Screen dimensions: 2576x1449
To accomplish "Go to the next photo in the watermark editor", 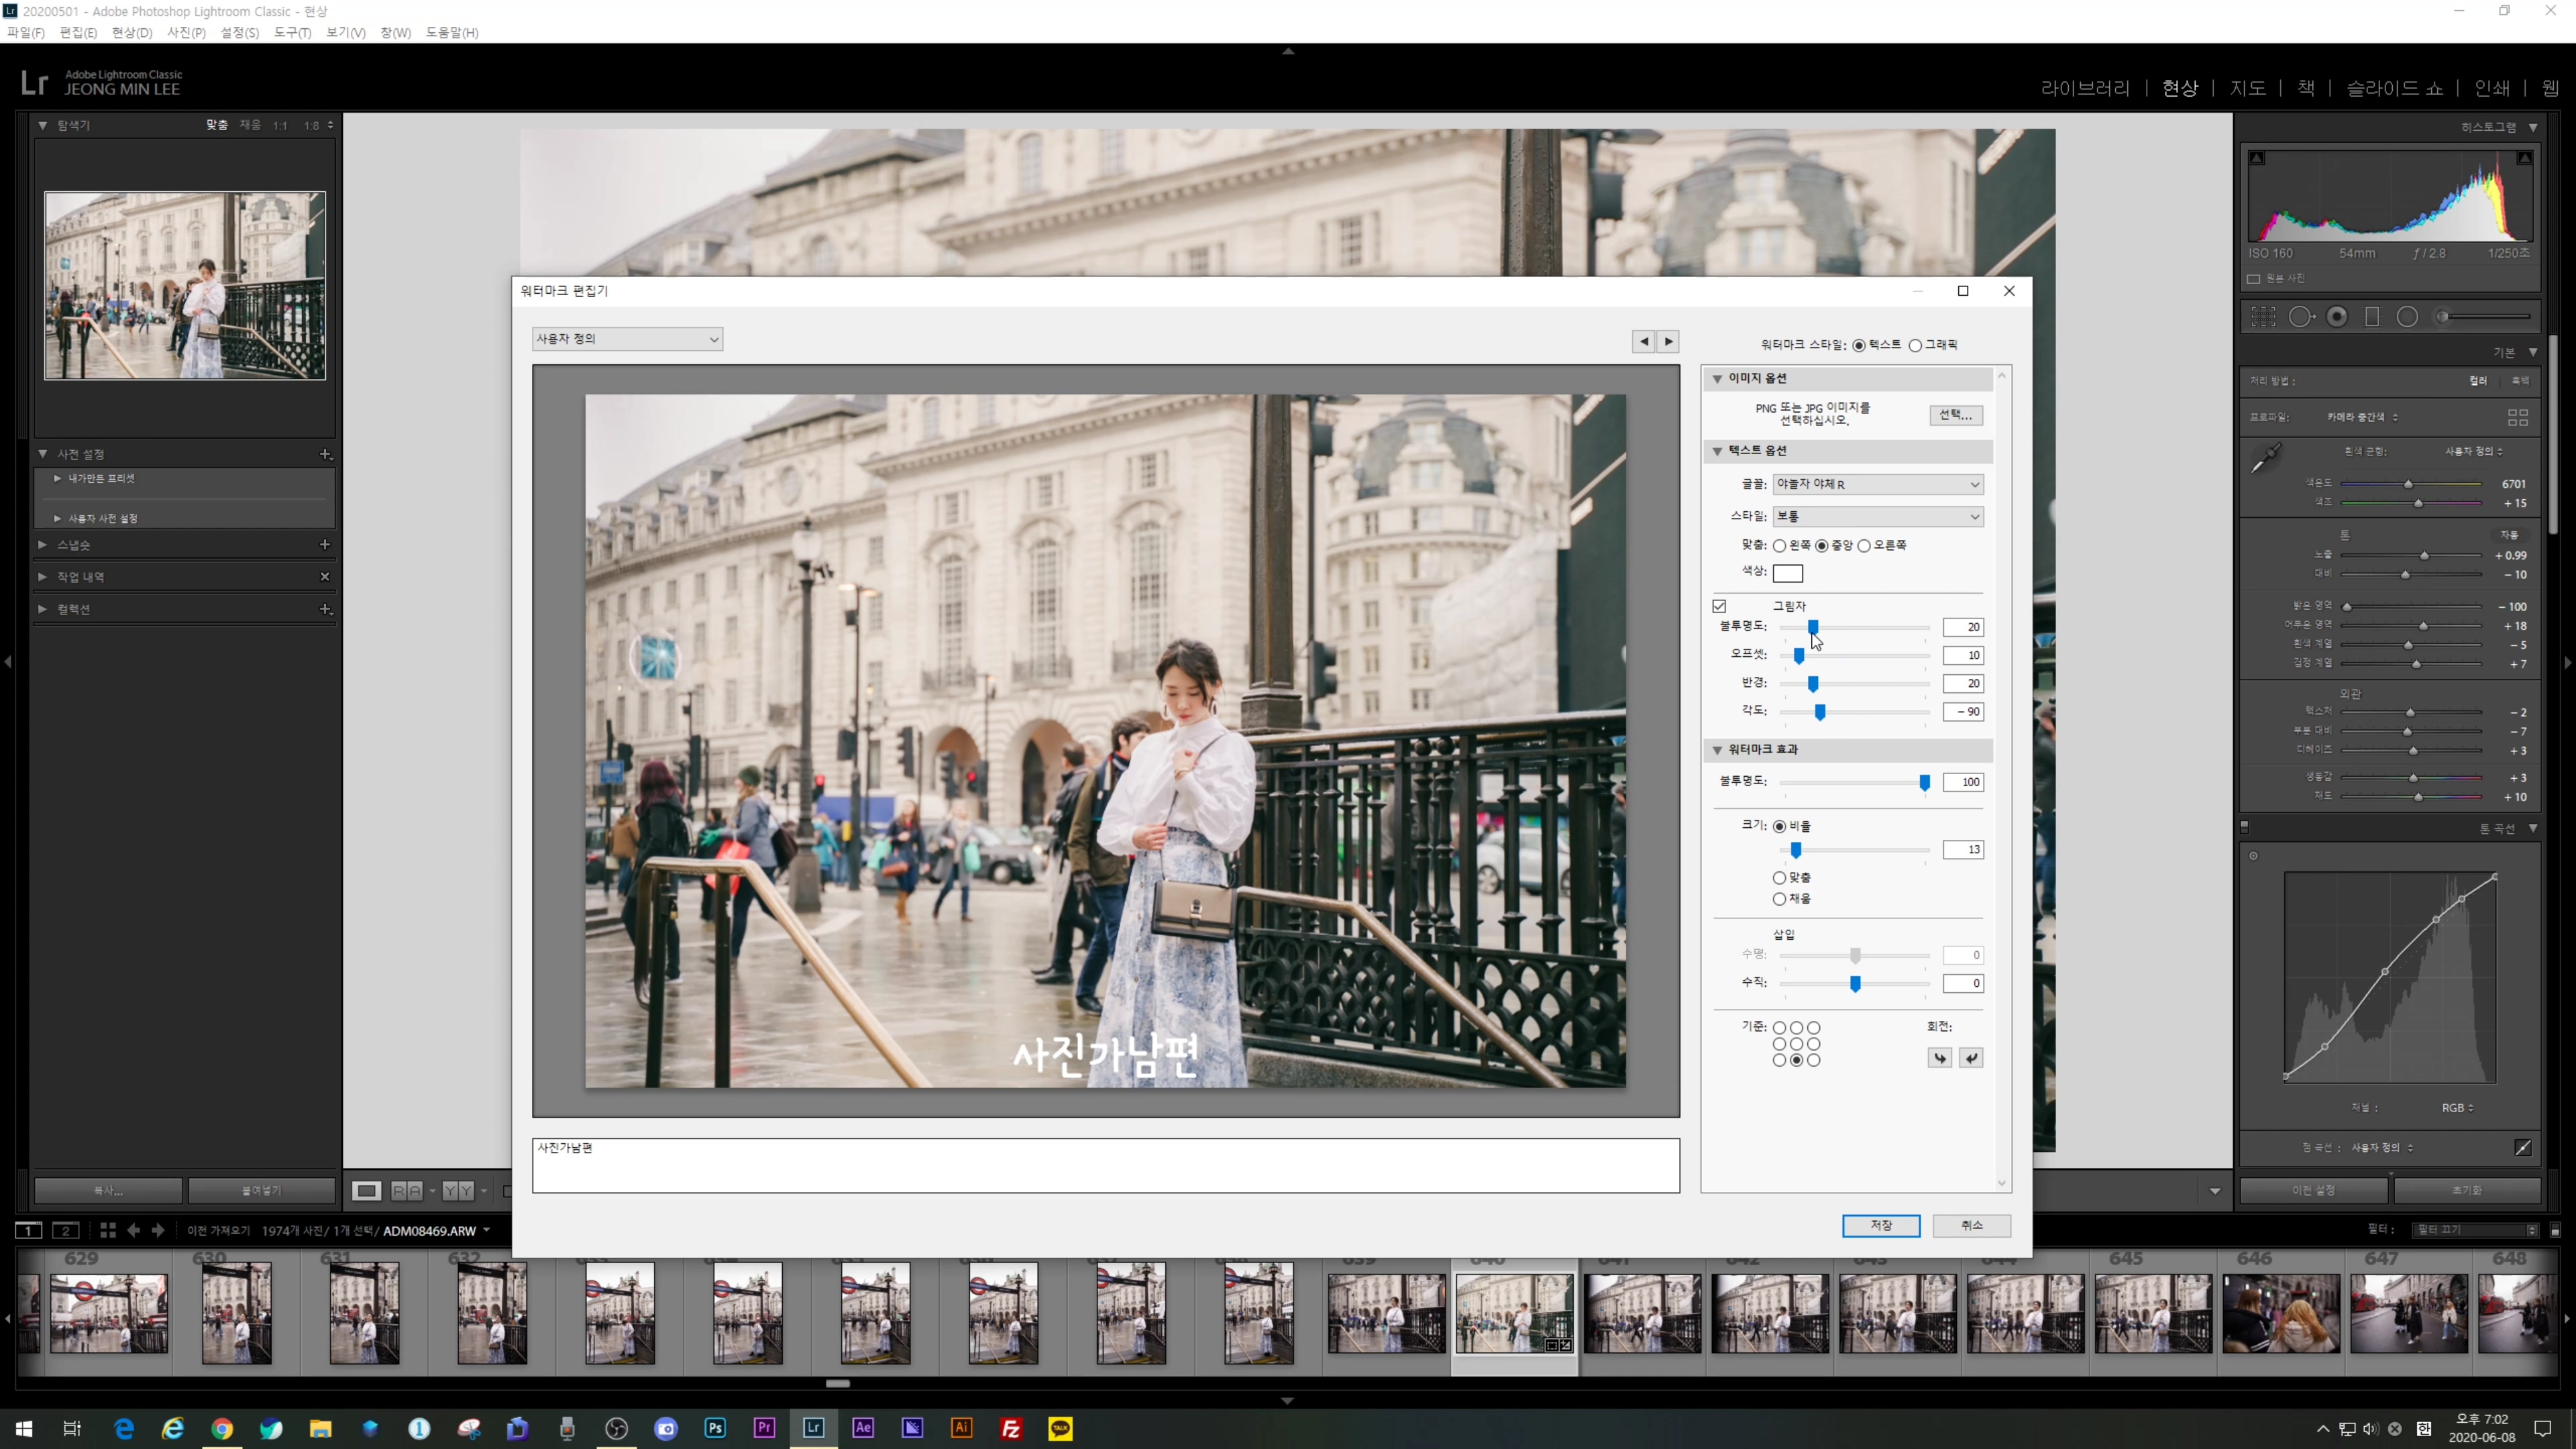I will coord(1668,342).
